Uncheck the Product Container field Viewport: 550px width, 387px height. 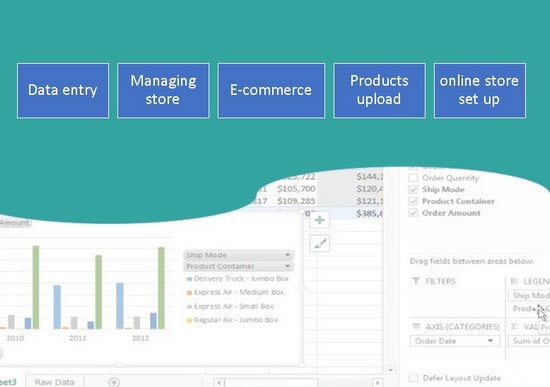pos(413,201)
